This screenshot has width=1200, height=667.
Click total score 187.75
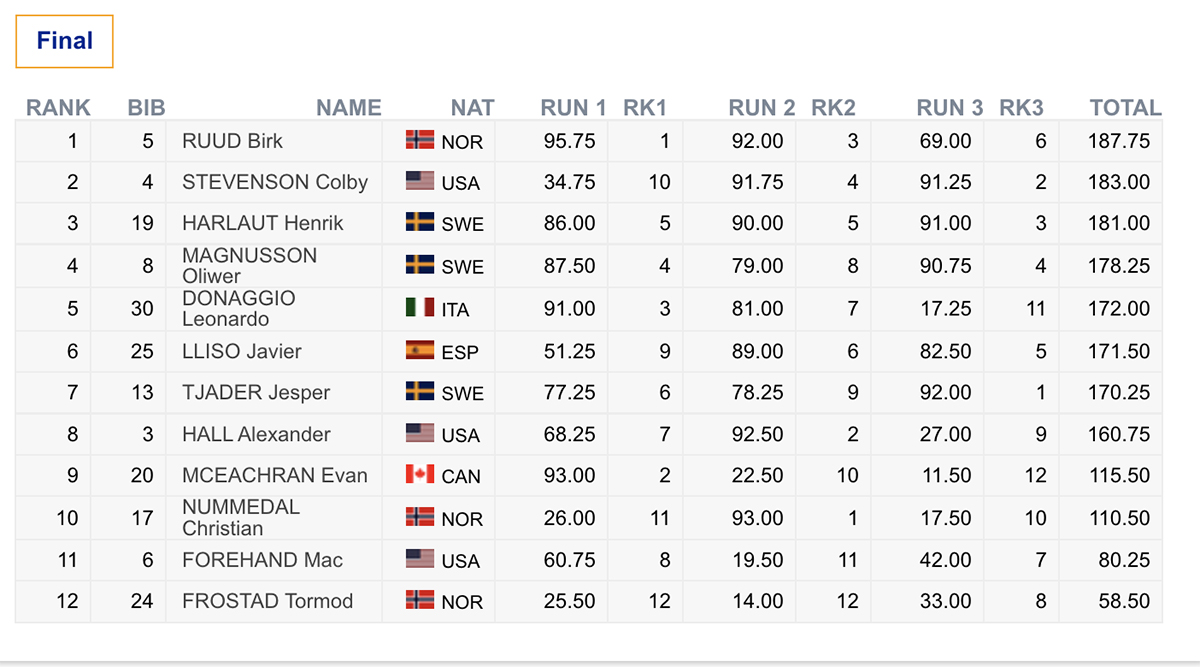(x=1119, y=141)
